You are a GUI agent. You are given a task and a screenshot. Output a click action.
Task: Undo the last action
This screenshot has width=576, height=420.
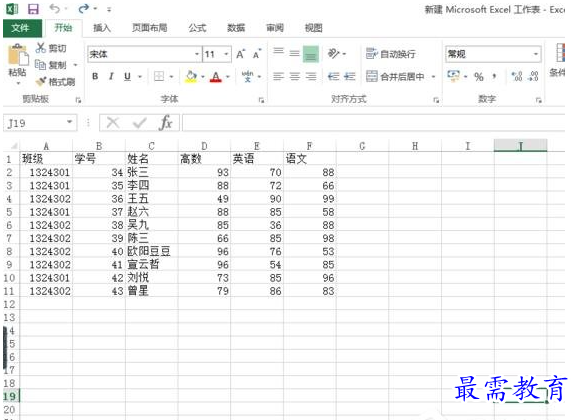pyautogui.click(x=55, y=8)
